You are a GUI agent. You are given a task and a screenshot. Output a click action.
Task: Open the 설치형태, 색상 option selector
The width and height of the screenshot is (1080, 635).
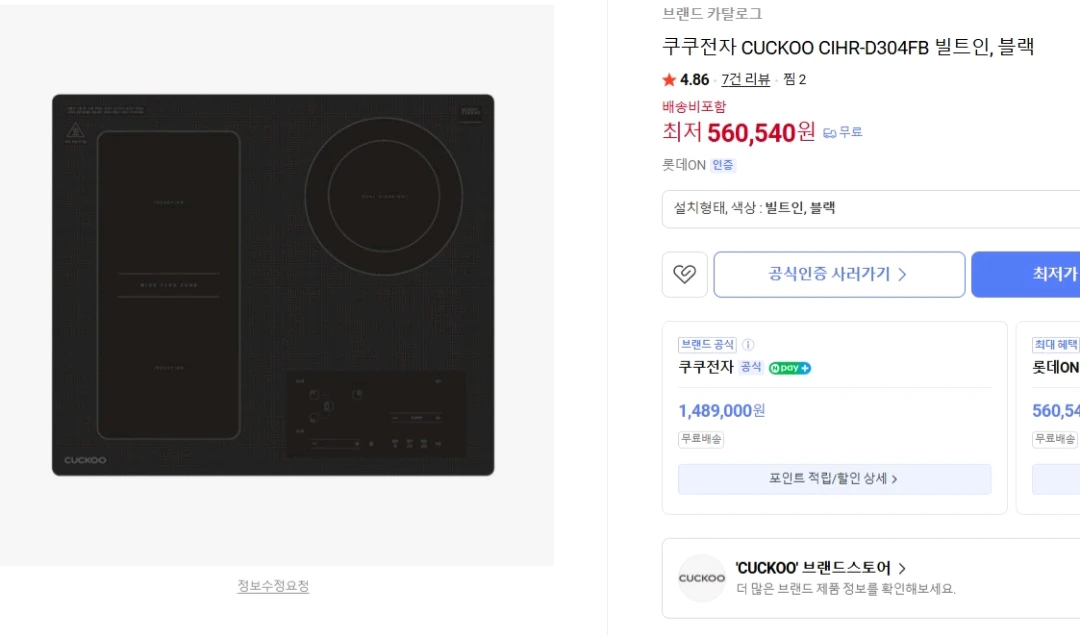click(871, 209)
